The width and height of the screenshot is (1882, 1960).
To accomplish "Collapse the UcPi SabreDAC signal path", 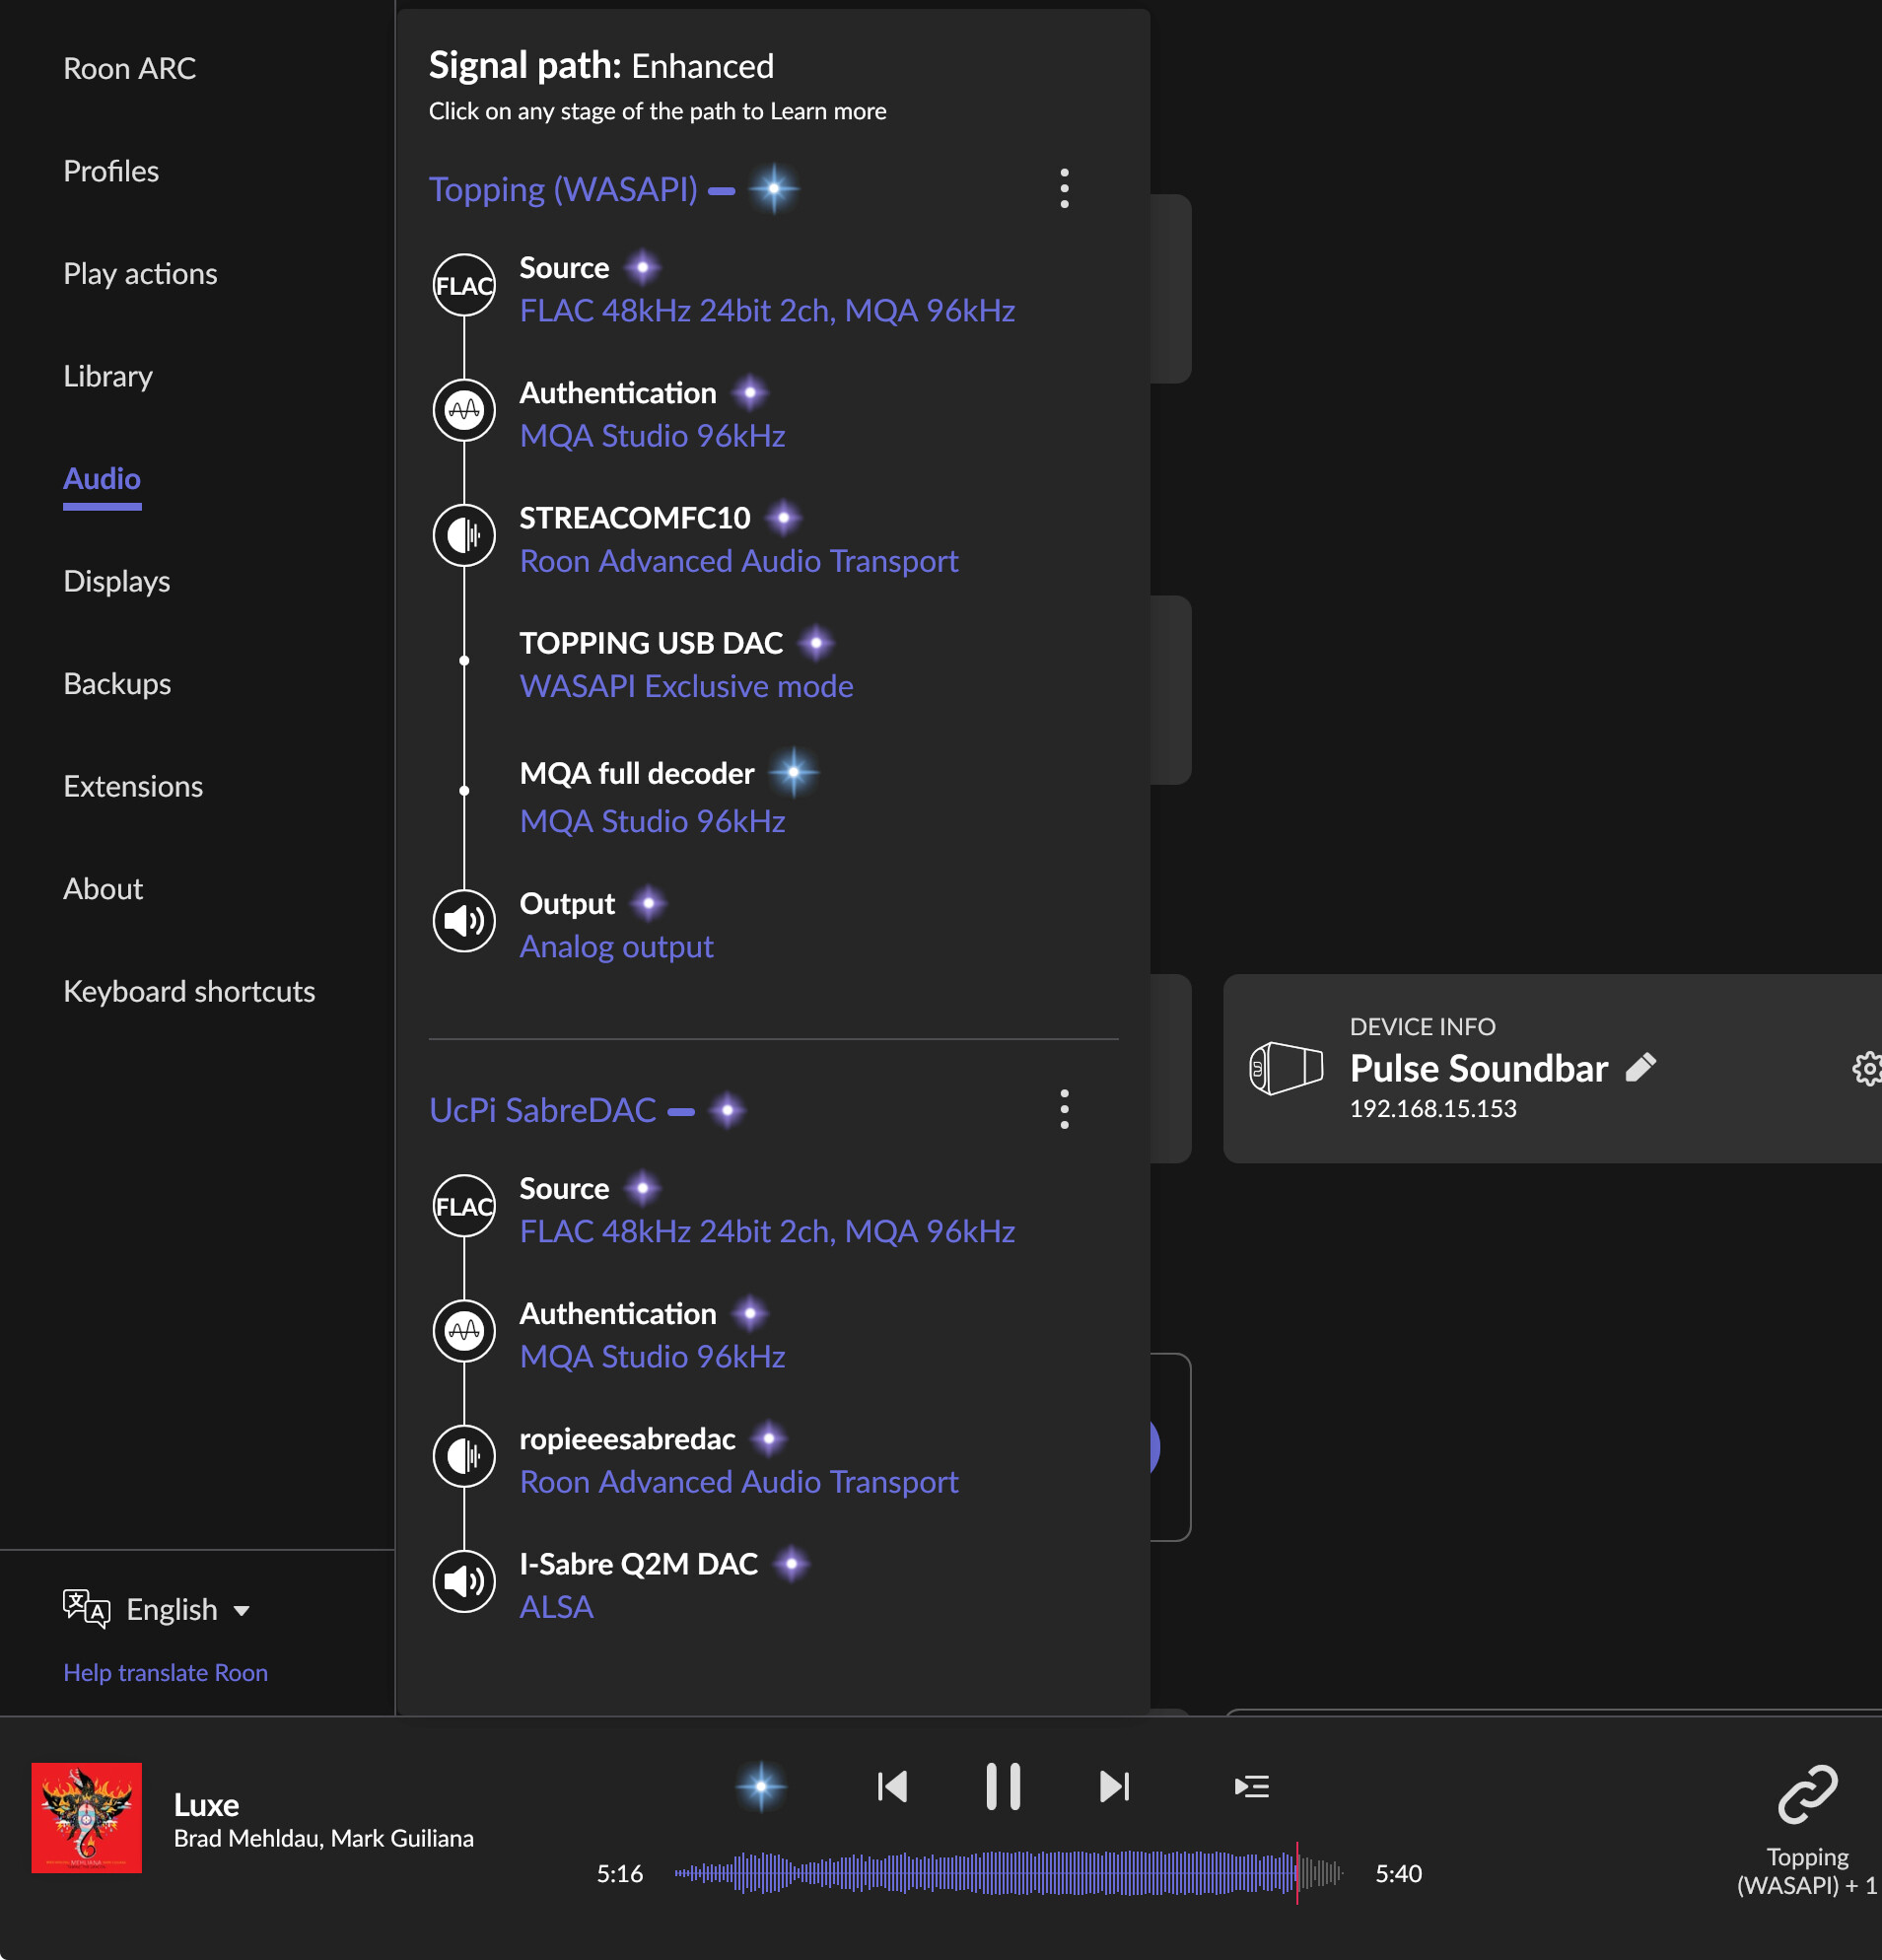I will point(681,1111).
